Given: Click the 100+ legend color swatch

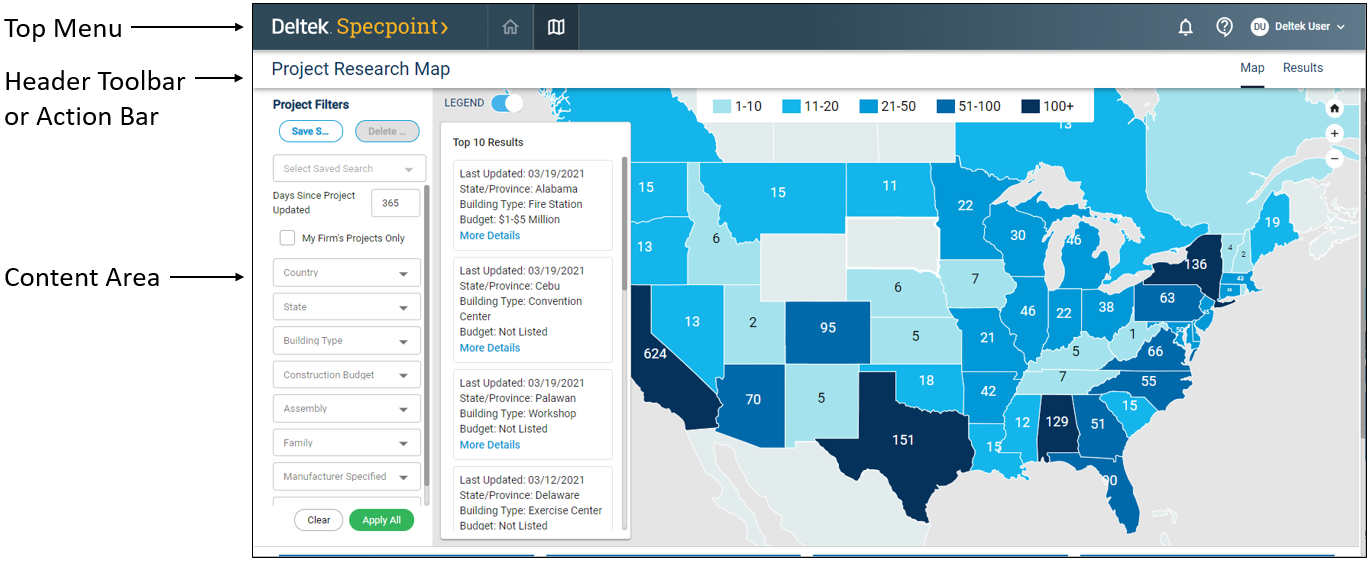Looking at the screenshot, I should click(x=1029, y=106).
